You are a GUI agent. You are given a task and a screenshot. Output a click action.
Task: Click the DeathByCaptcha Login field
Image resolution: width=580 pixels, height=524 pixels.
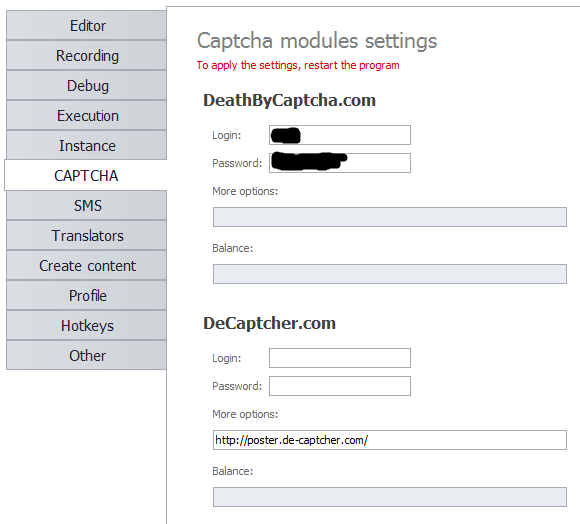pyautogui.click(x=340, y=135)
